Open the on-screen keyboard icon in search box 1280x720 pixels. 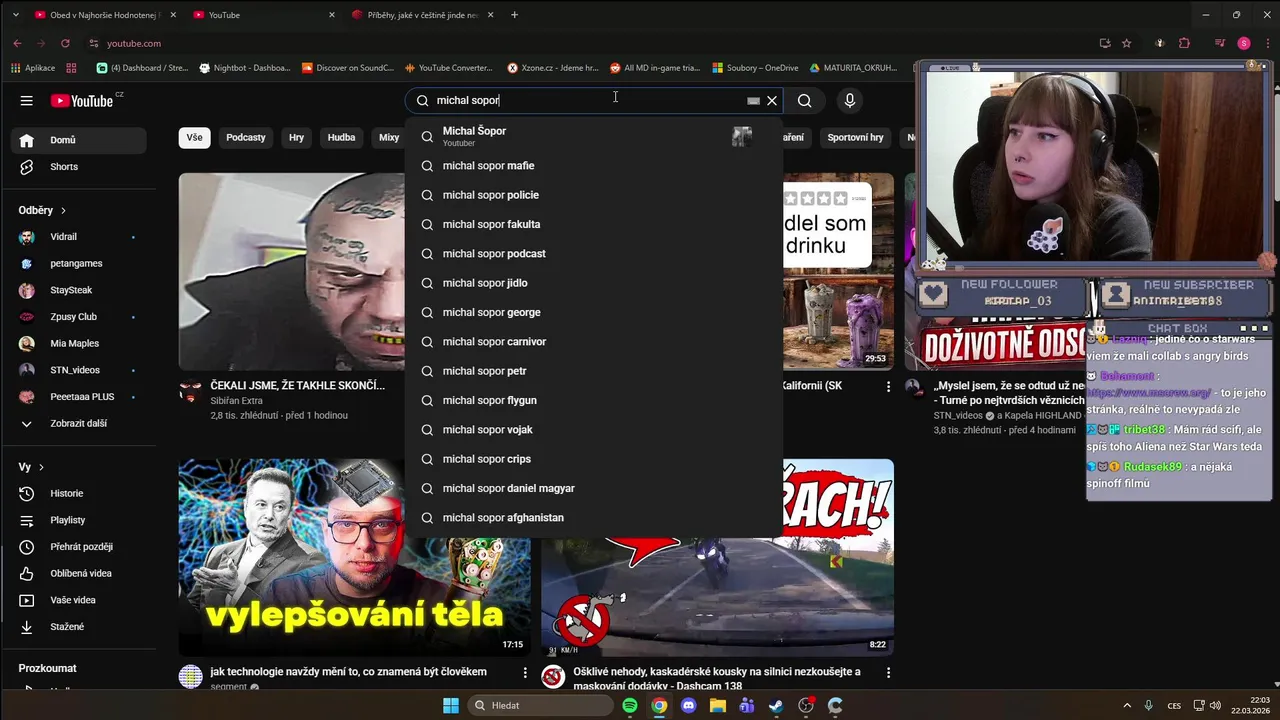[x=753, y=100]
